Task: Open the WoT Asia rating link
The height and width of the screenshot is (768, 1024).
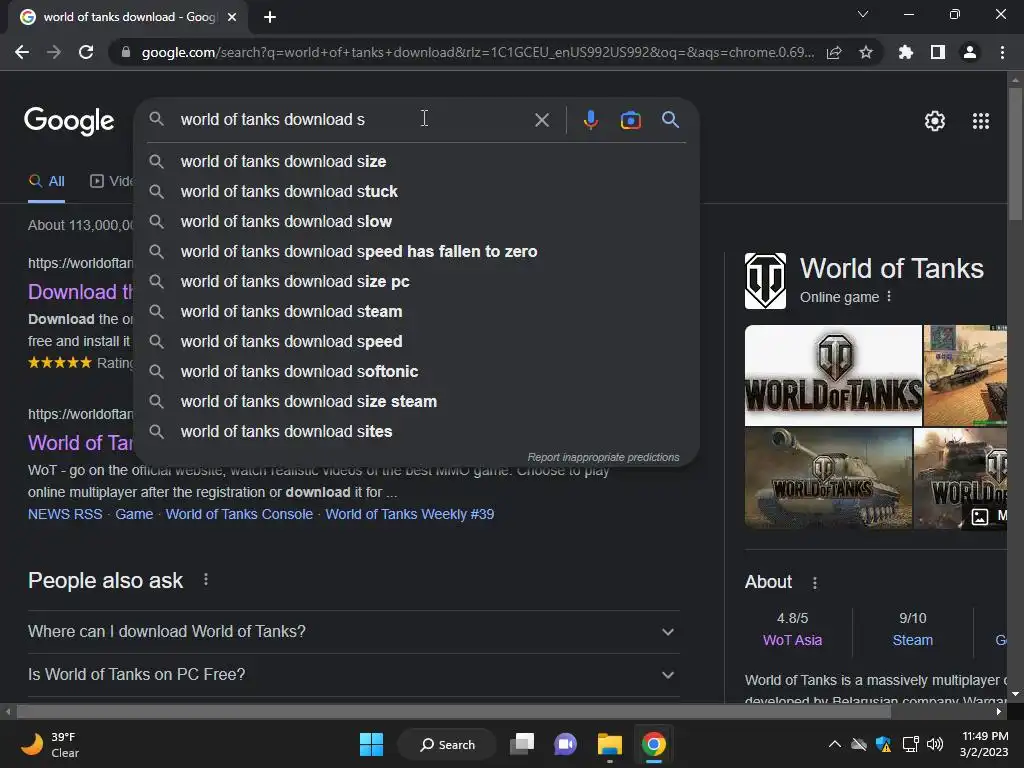Action: [792, 640]
